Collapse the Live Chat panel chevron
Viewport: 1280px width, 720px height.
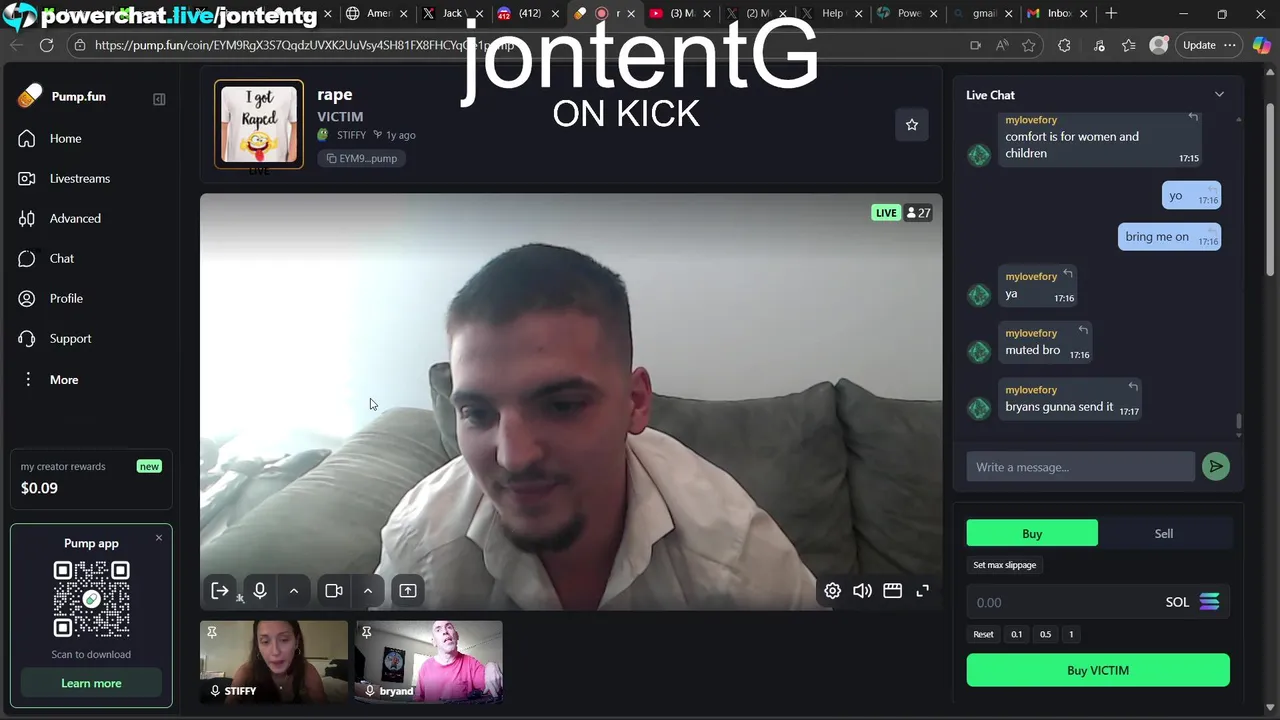click(1219, 94)
